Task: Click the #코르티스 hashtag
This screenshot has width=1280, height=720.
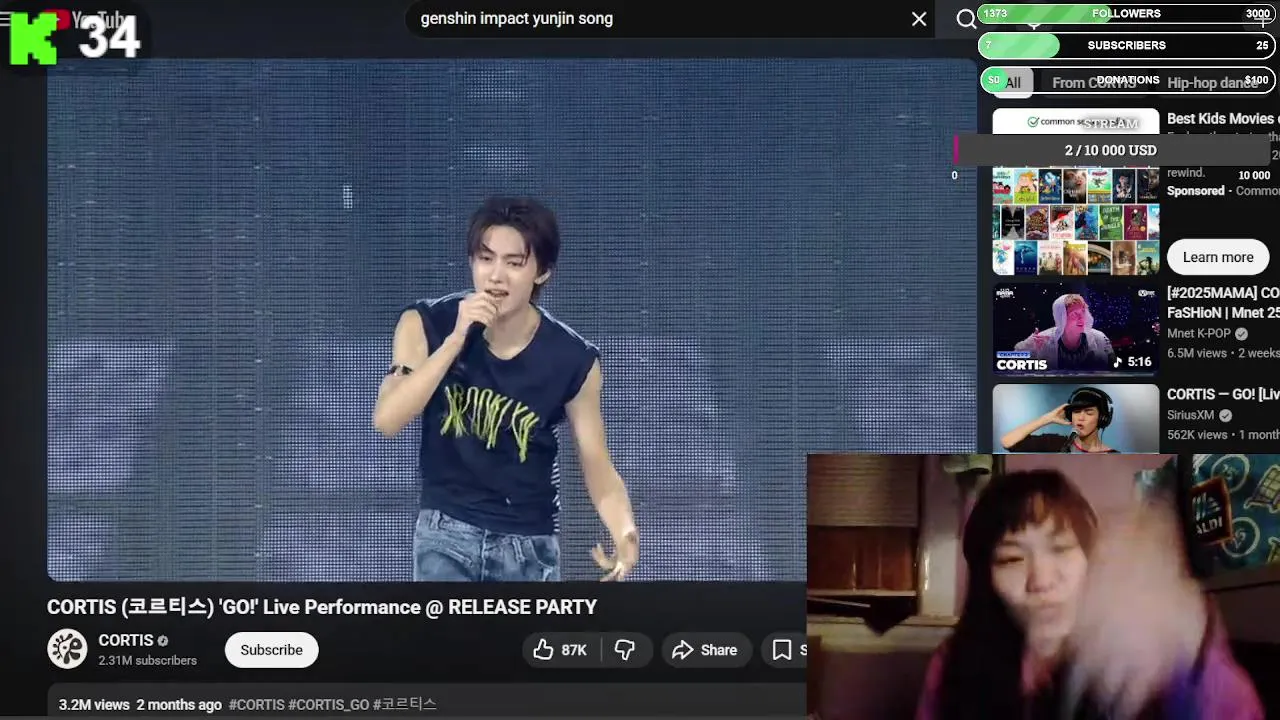Action: coord(404,705)
